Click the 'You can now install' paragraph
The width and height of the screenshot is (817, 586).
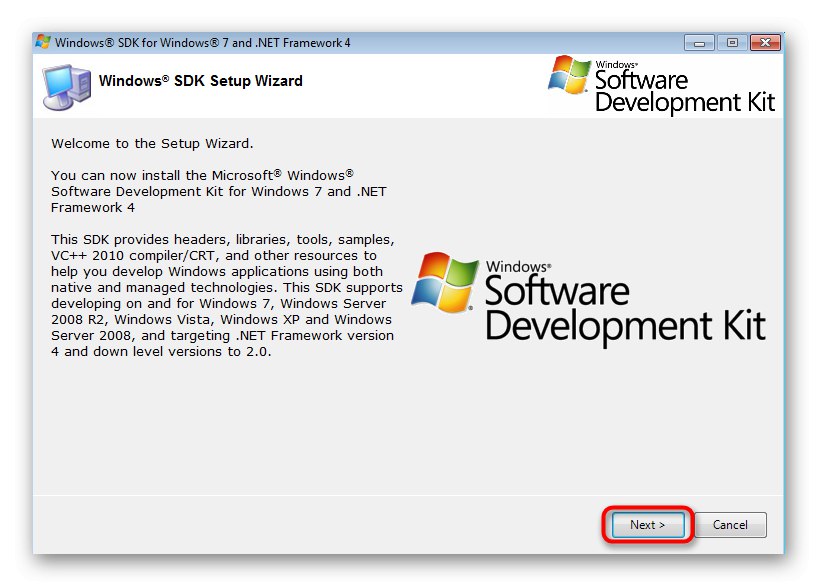pos(219,191)
